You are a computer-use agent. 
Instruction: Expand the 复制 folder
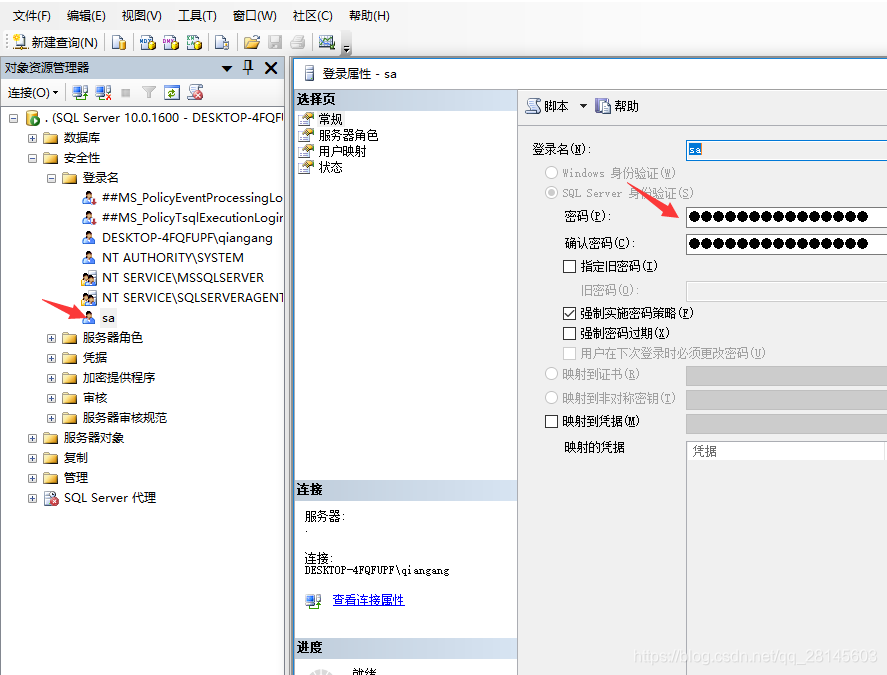coord(32,458)
